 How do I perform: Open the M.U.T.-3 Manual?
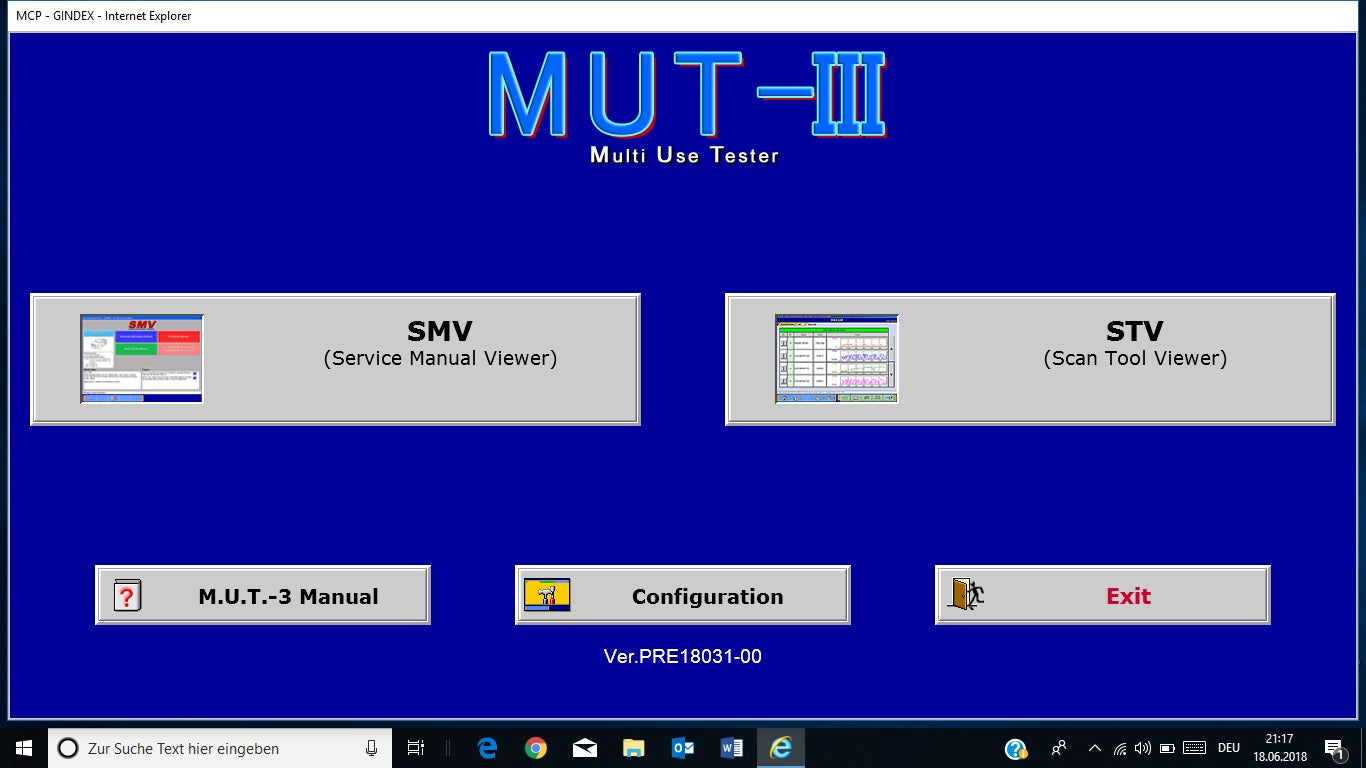pos(263,595)
